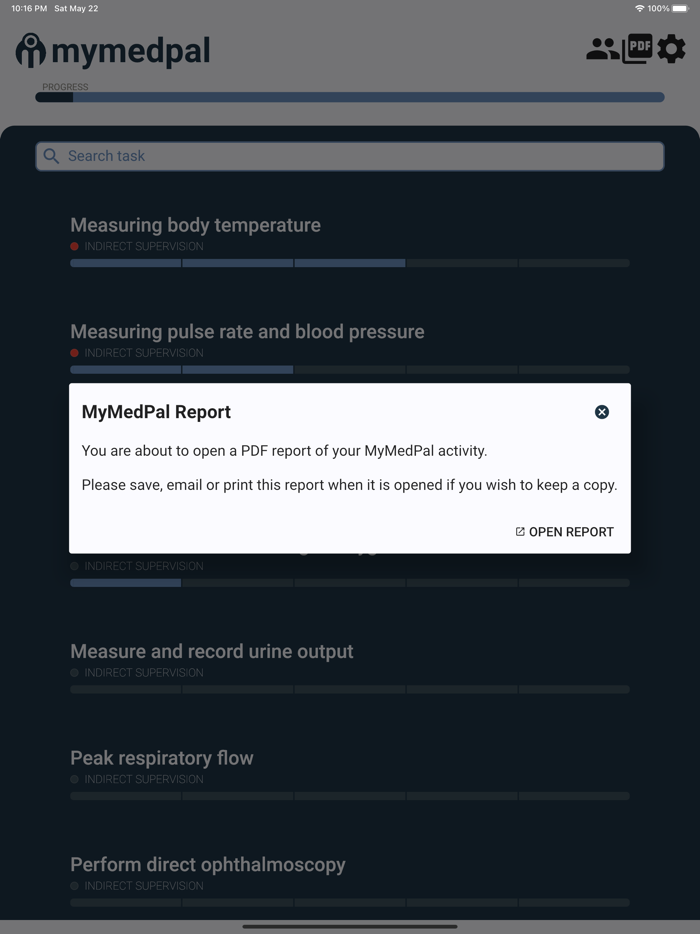Image resolution: width=700 pixels, height=934 pixels.
Task: Click the urine output progress bar
Action: pyautogui.click(x=350, y=689)
